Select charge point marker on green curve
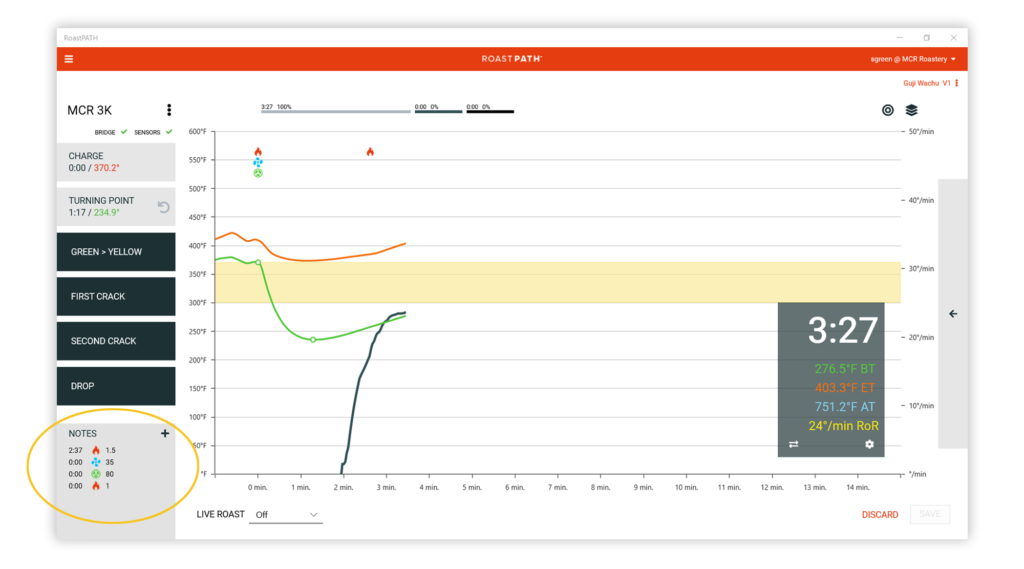Viewport: 1024px width, 569px height. point(258,263)
